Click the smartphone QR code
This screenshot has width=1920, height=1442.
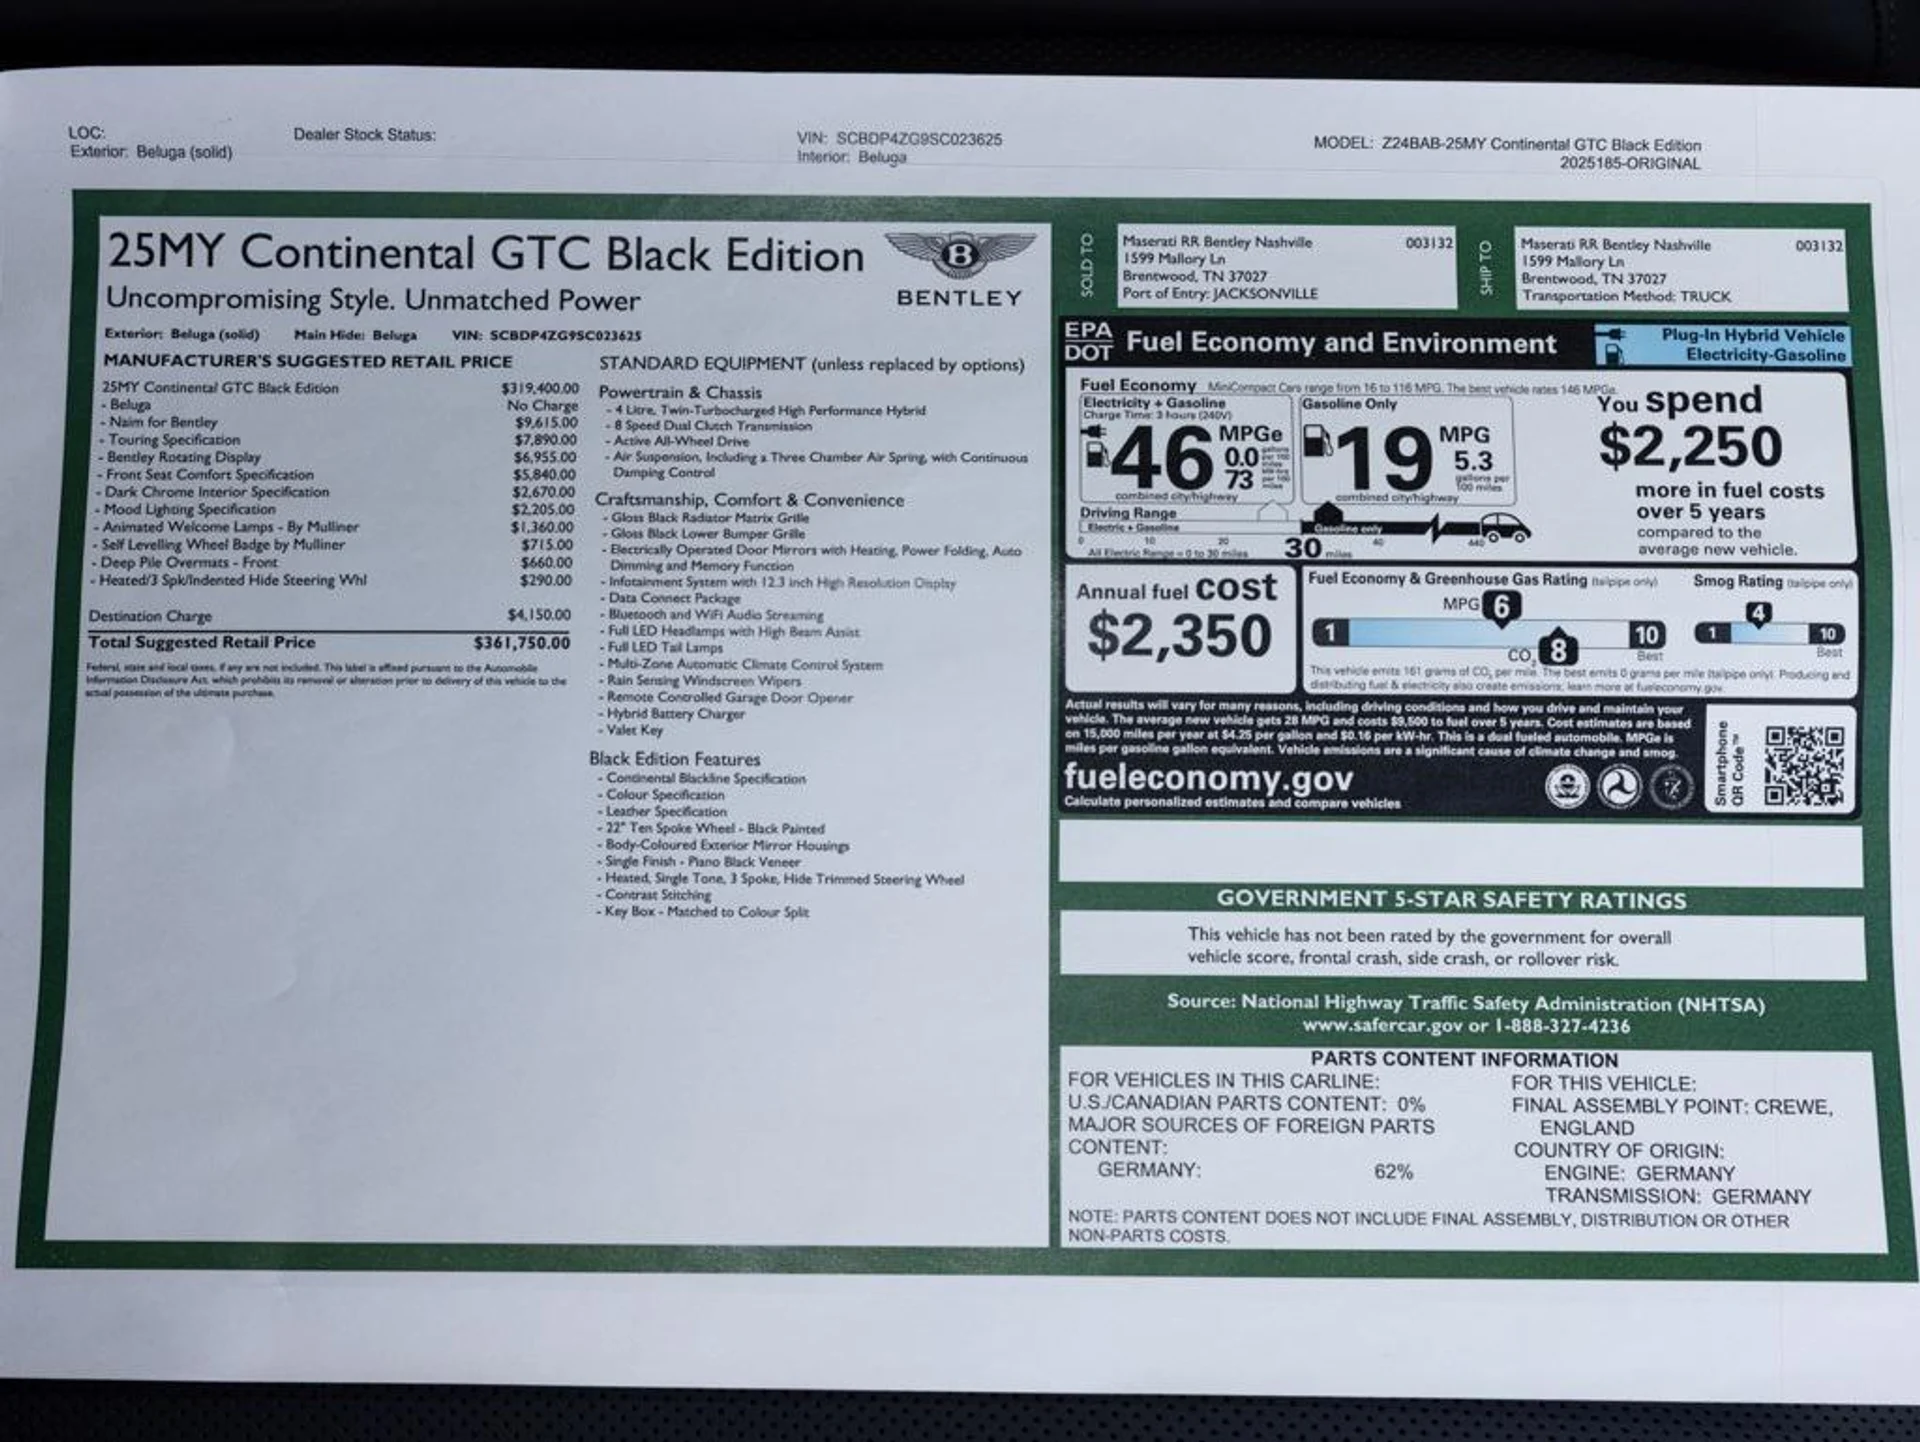pos(1803,766)
